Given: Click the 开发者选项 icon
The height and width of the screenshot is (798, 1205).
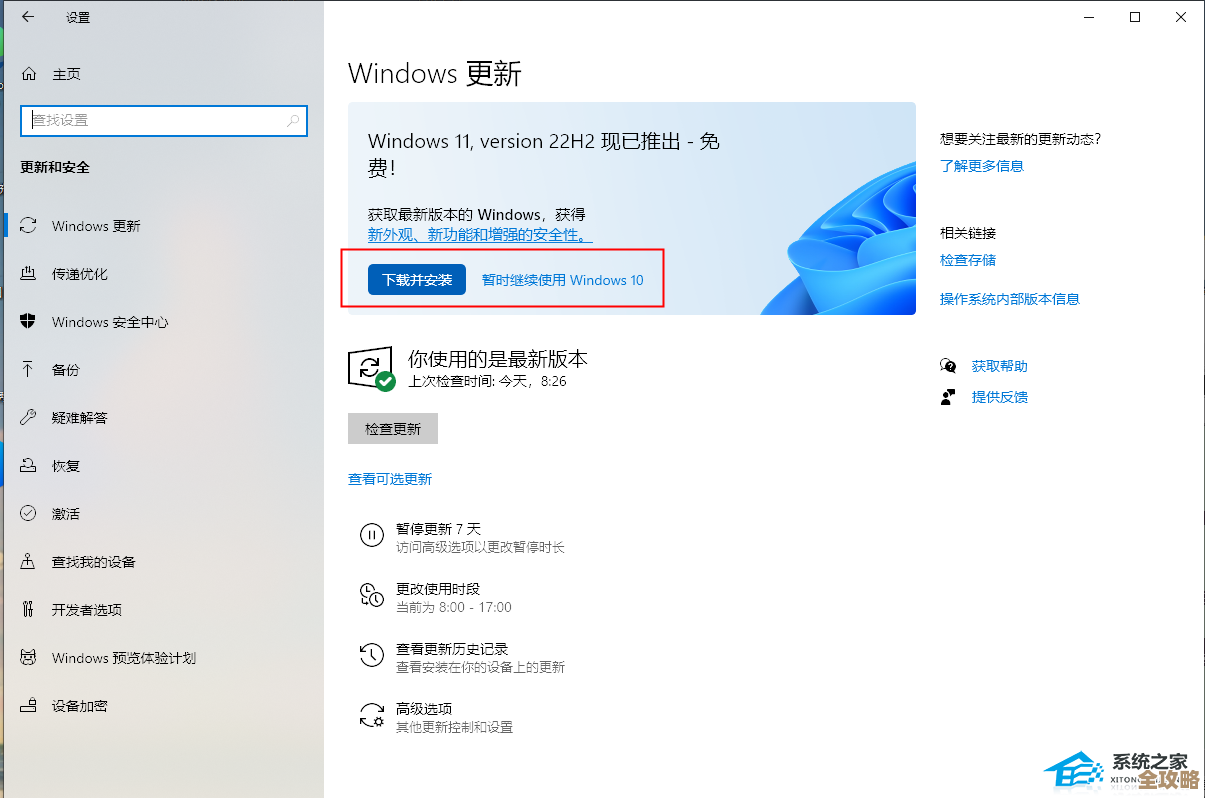Looking at the screenshot, I should [x=29, y=609].
